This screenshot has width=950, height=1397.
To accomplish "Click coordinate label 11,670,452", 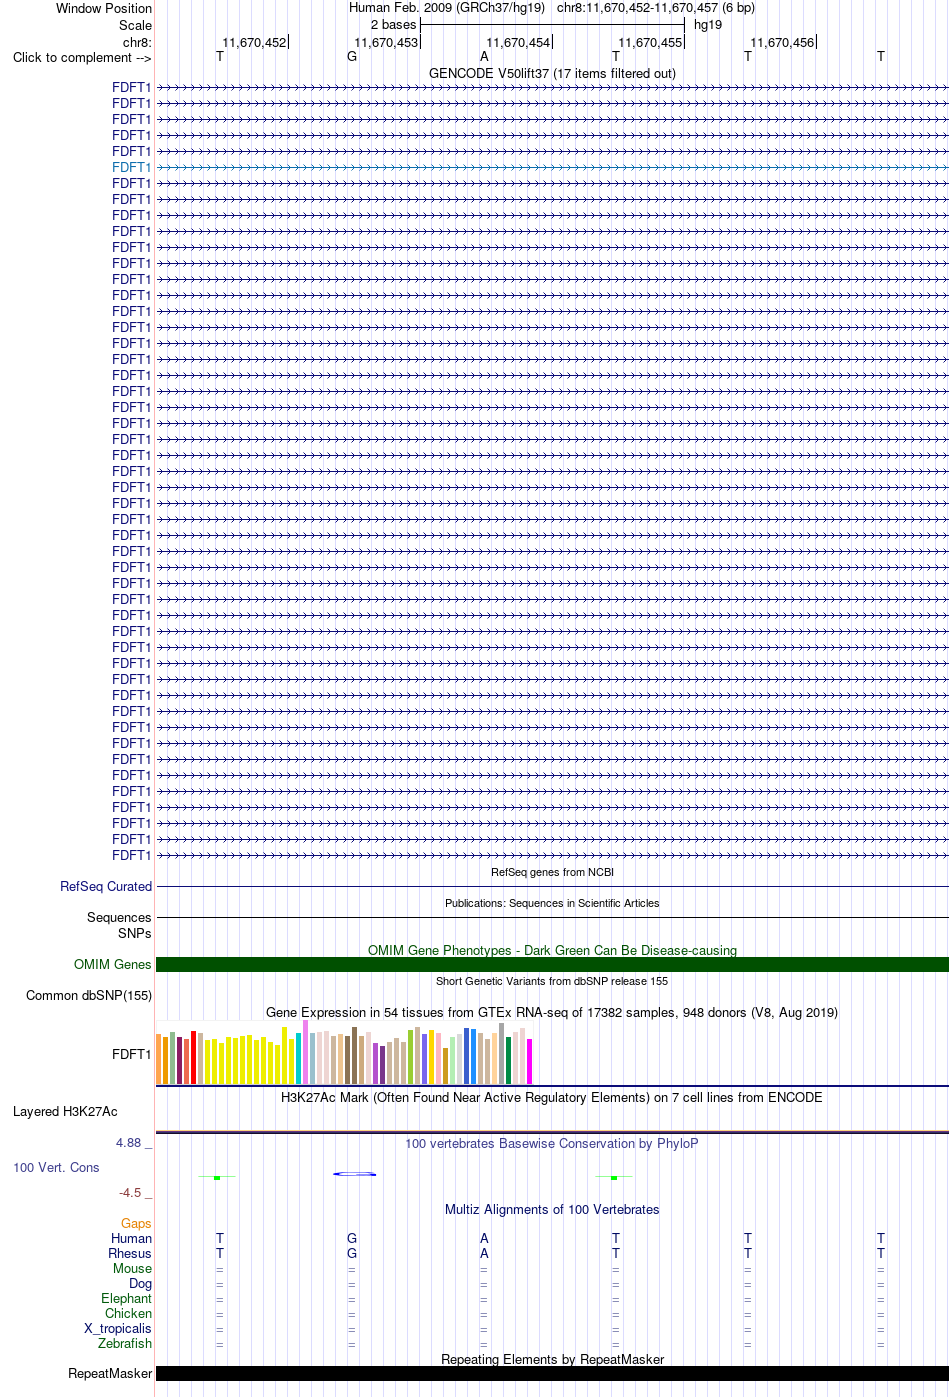I will [x=254, y=42].
